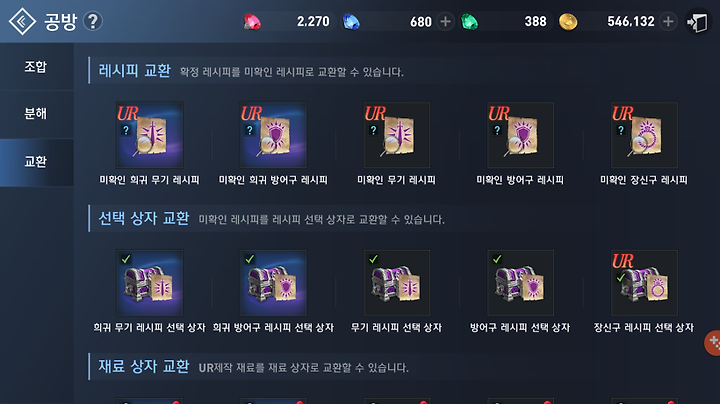Tap the green emerald currency icon
Viewport: 720px width, 404px height.
click(469, 22)
